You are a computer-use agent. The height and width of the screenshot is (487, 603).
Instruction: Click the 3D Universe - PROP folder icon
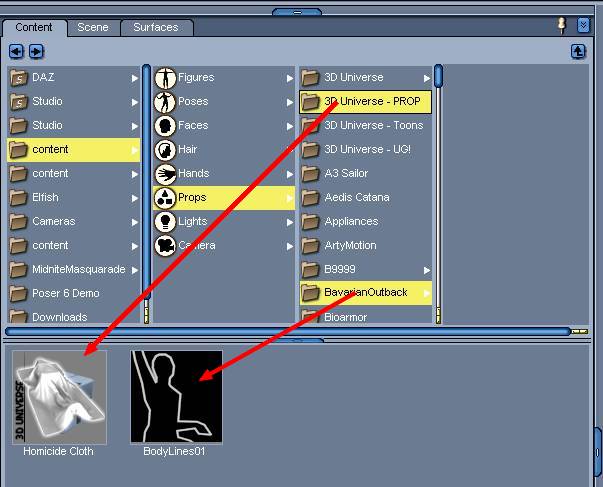point(310,102)
